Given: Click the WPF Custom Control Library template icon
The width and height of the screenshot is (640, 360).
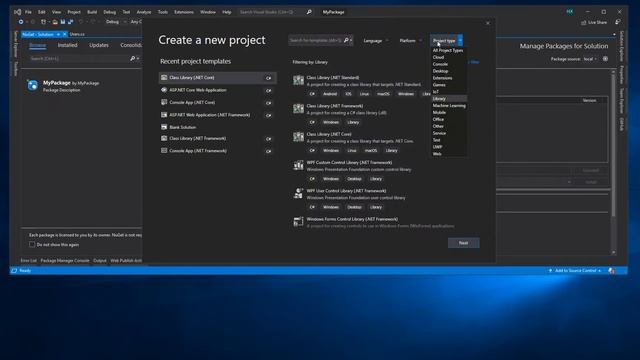Looking at the screenshot, I should 298,165.
